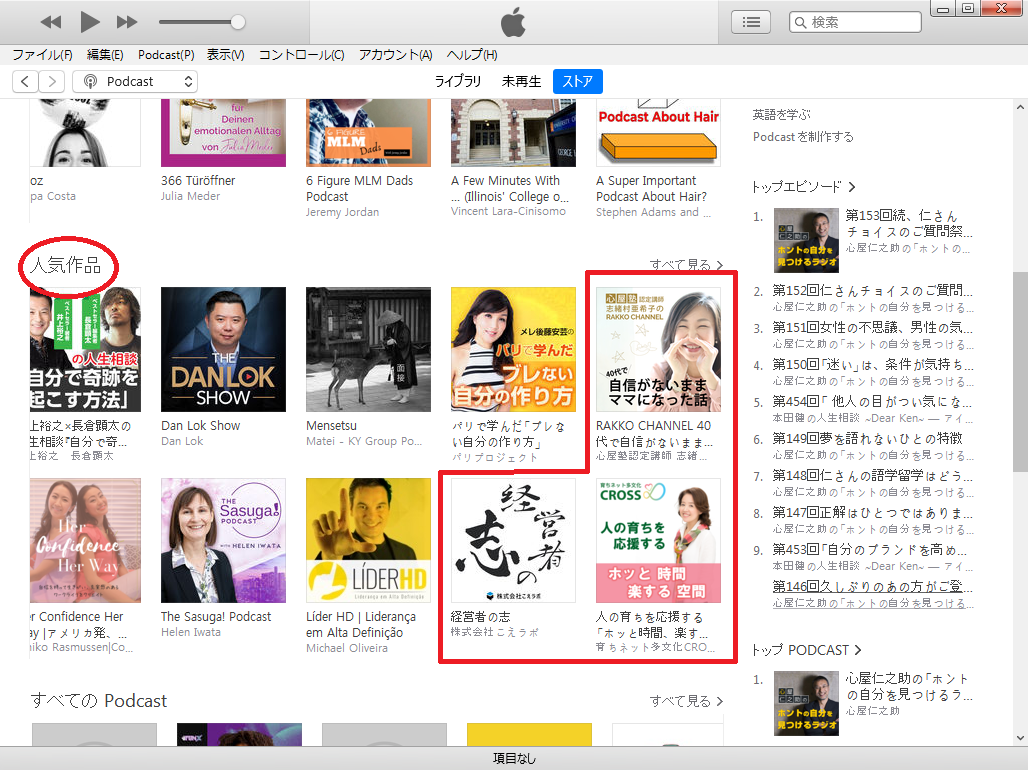Image resolution: width=1028 pixels, height=770 pixels.
Task: Open the Her Confidence Her Way artwork
Action: coord(85,540)
